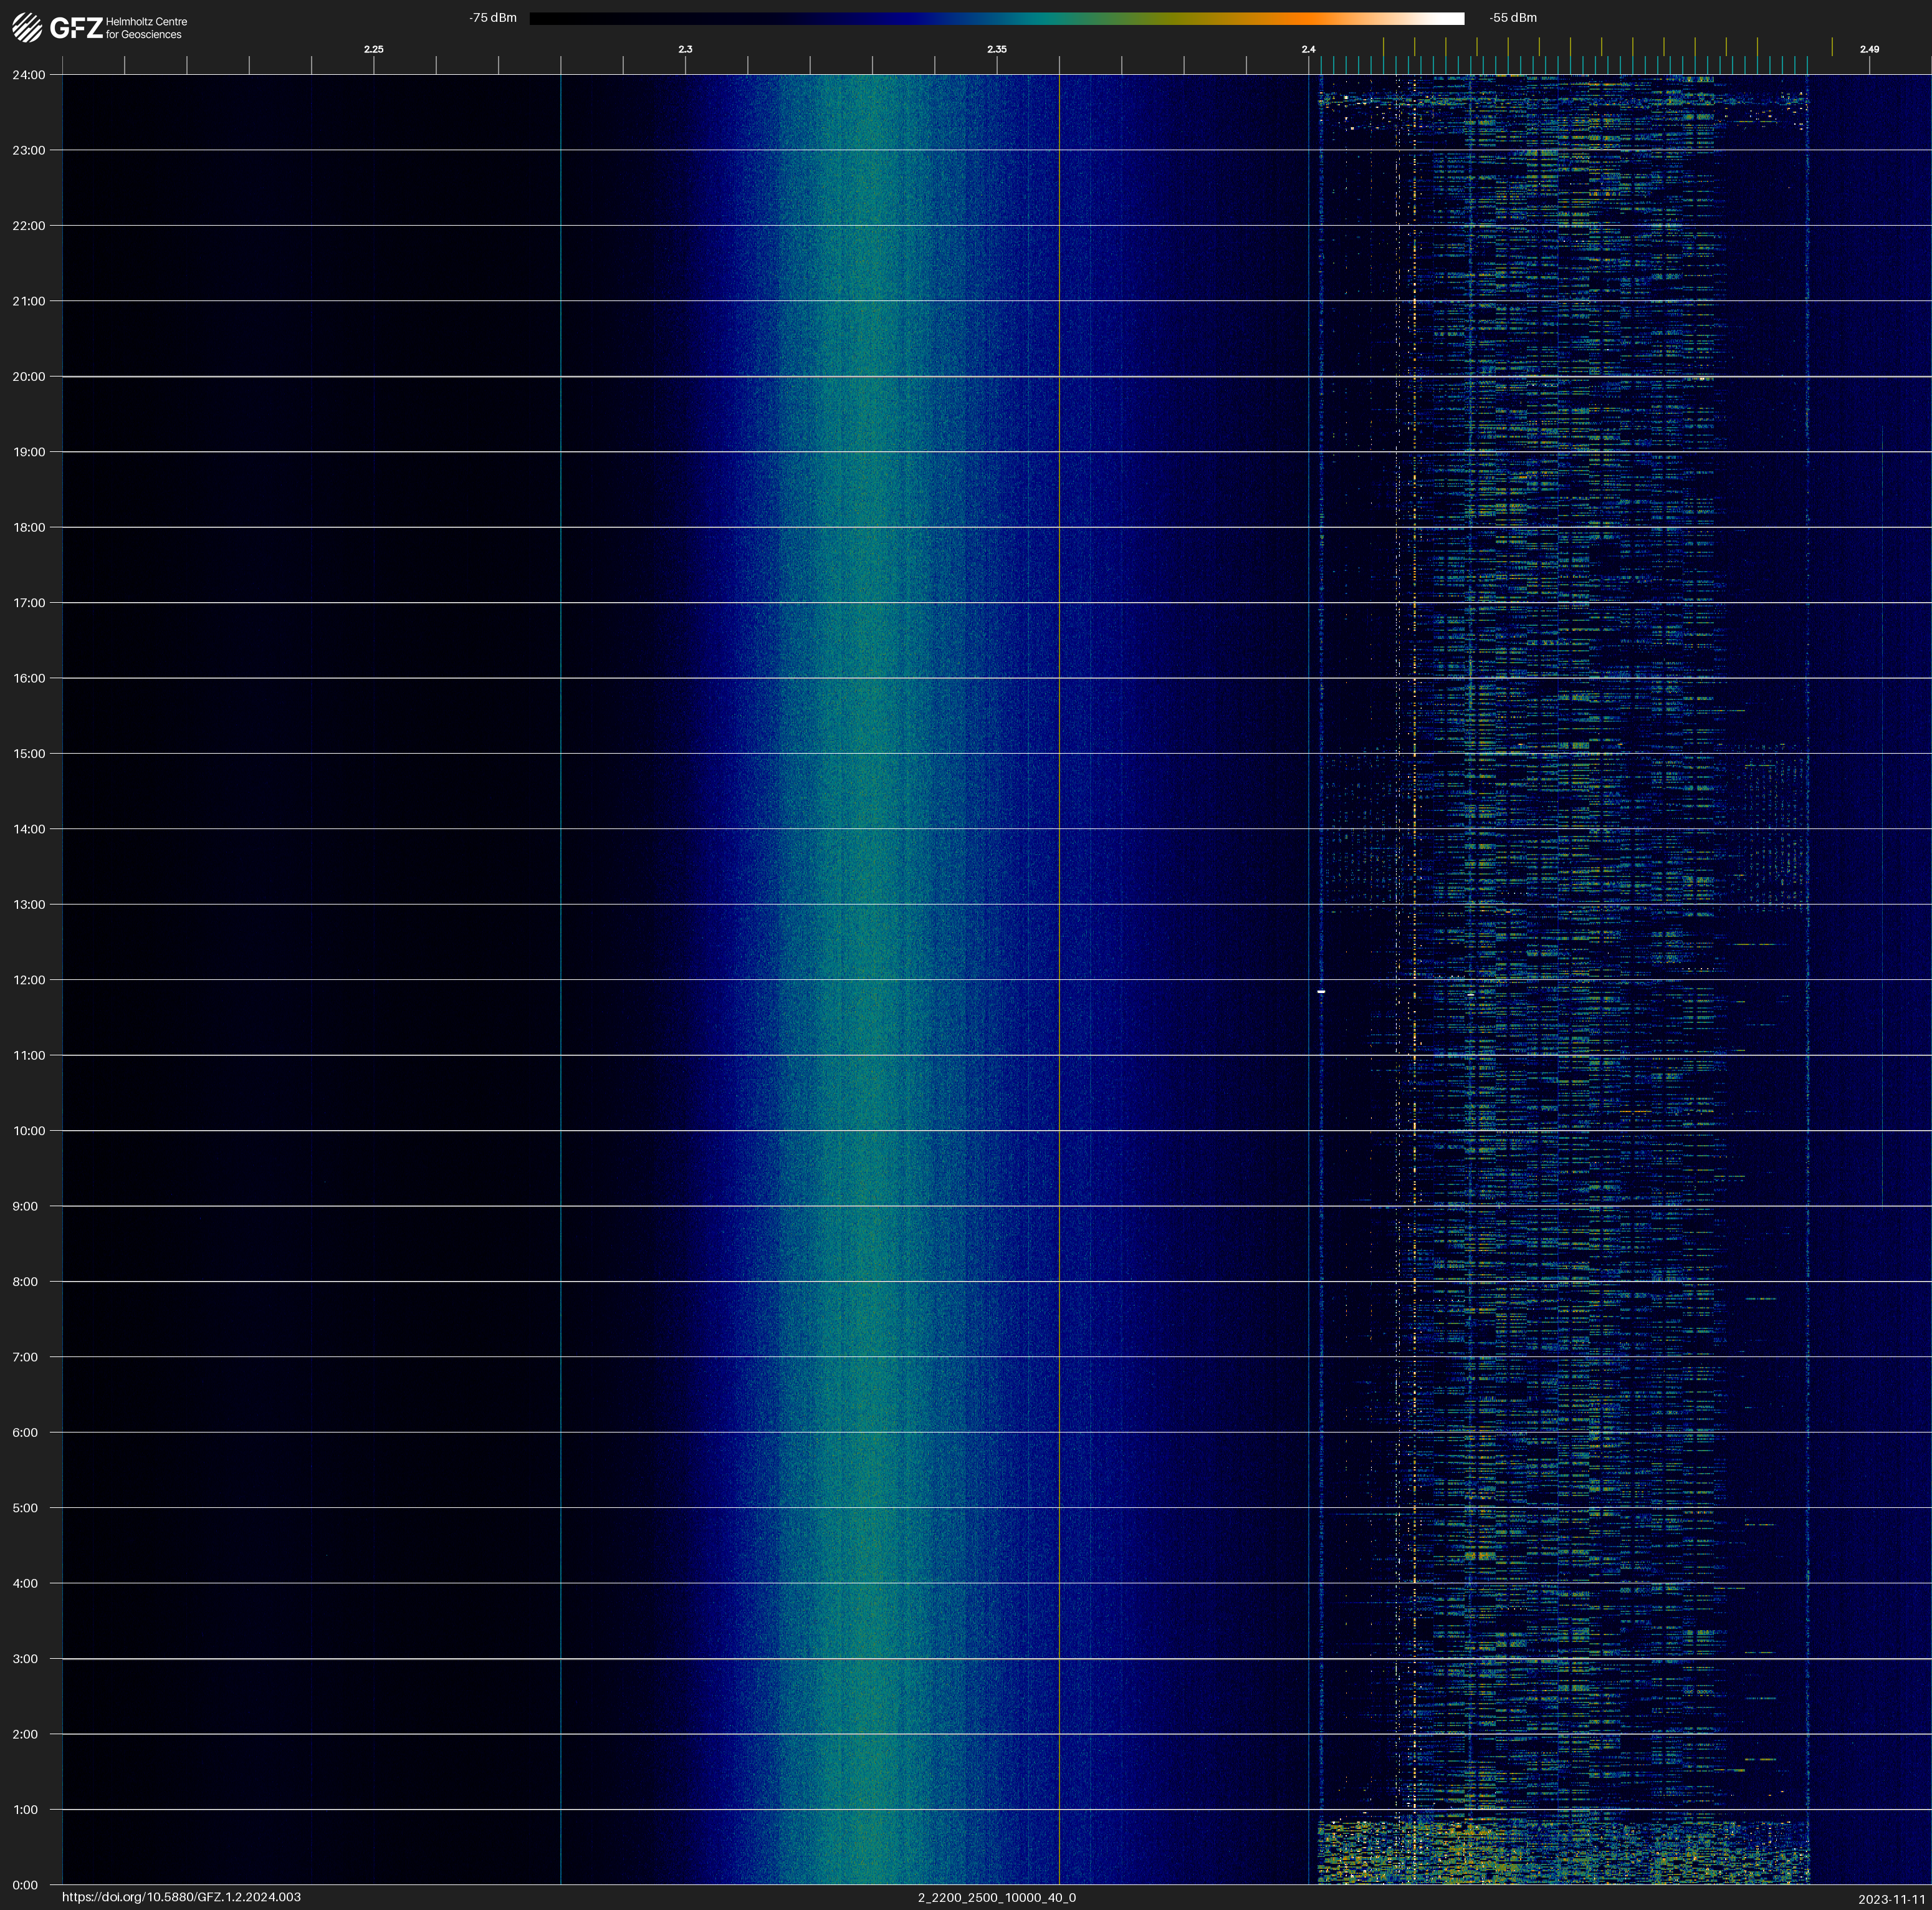Click the 2.3 frequency axis label
The image size is (1932, 1910).
coord(685,49)
